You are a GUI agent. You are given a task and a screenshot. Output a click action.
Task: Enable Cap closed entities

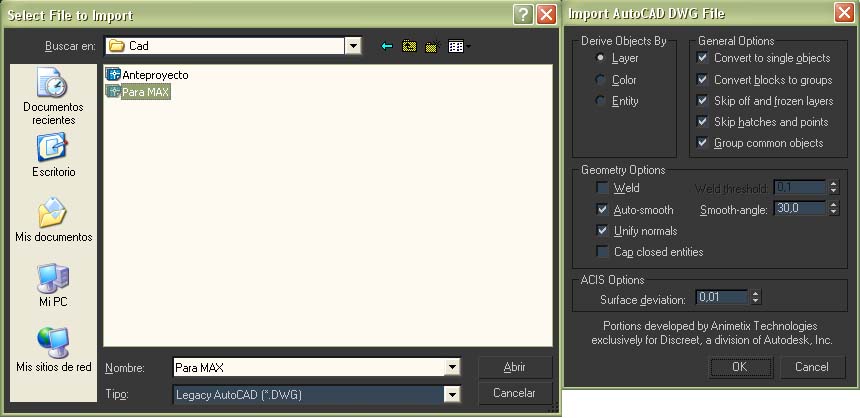pos(603,252)
